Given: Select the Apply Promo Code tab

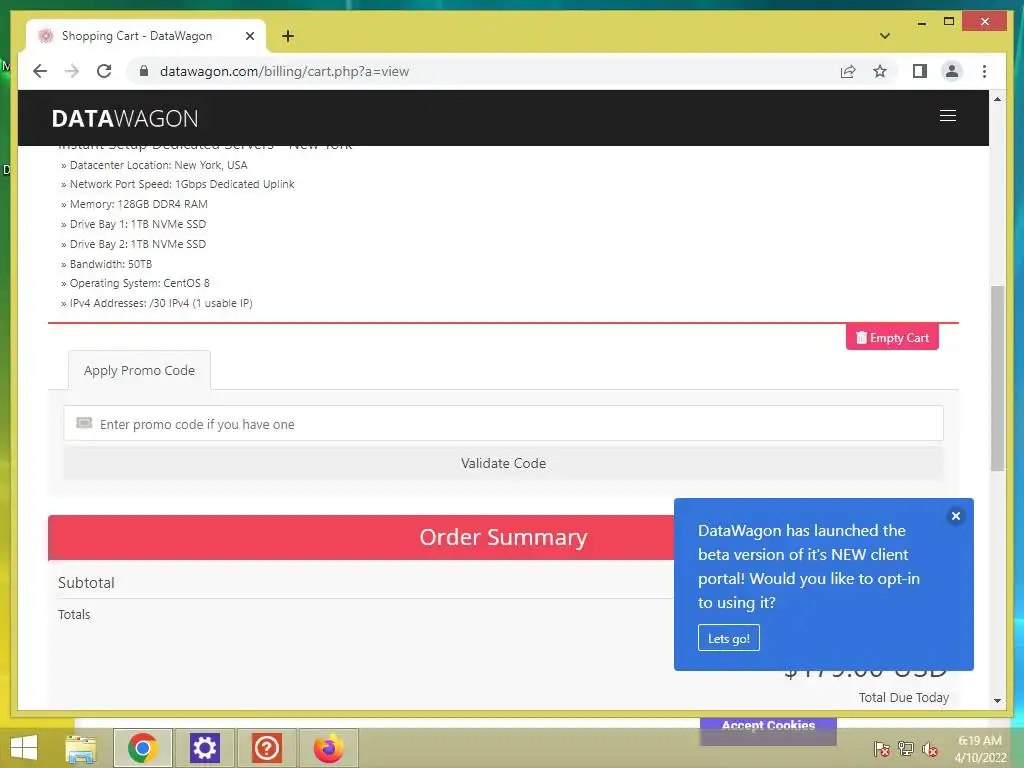Looking at the screenshot, I should click(139, 370).
